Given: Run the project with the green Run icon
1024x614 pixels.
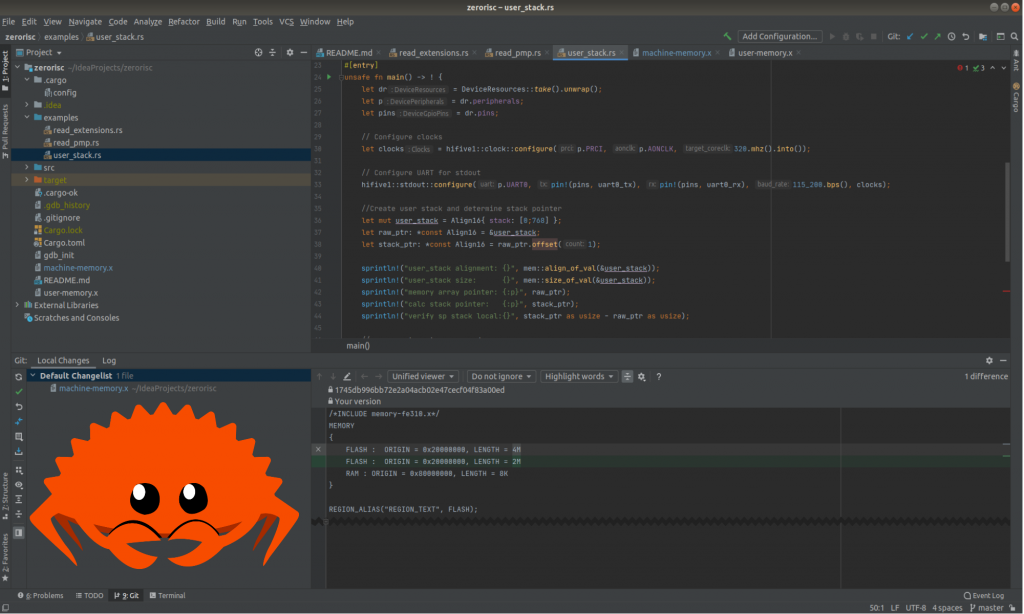Looking at the screenshot, I should (x=832, y=35).
